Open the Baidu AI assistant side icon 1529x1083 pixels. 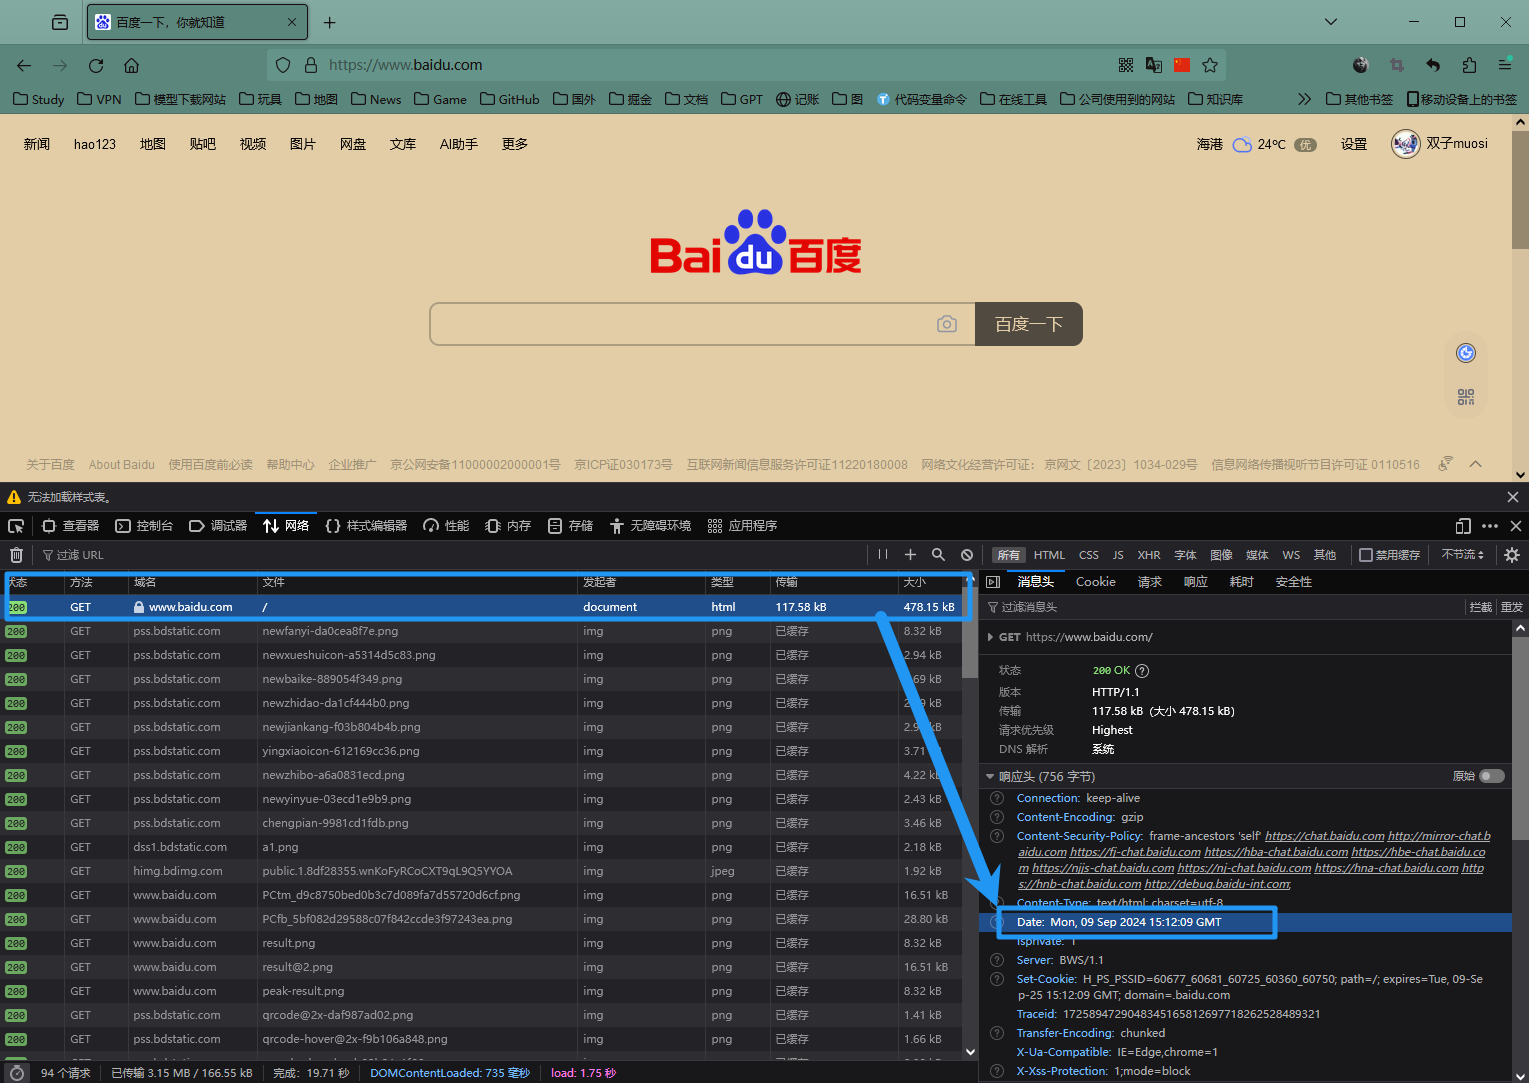1466,352
